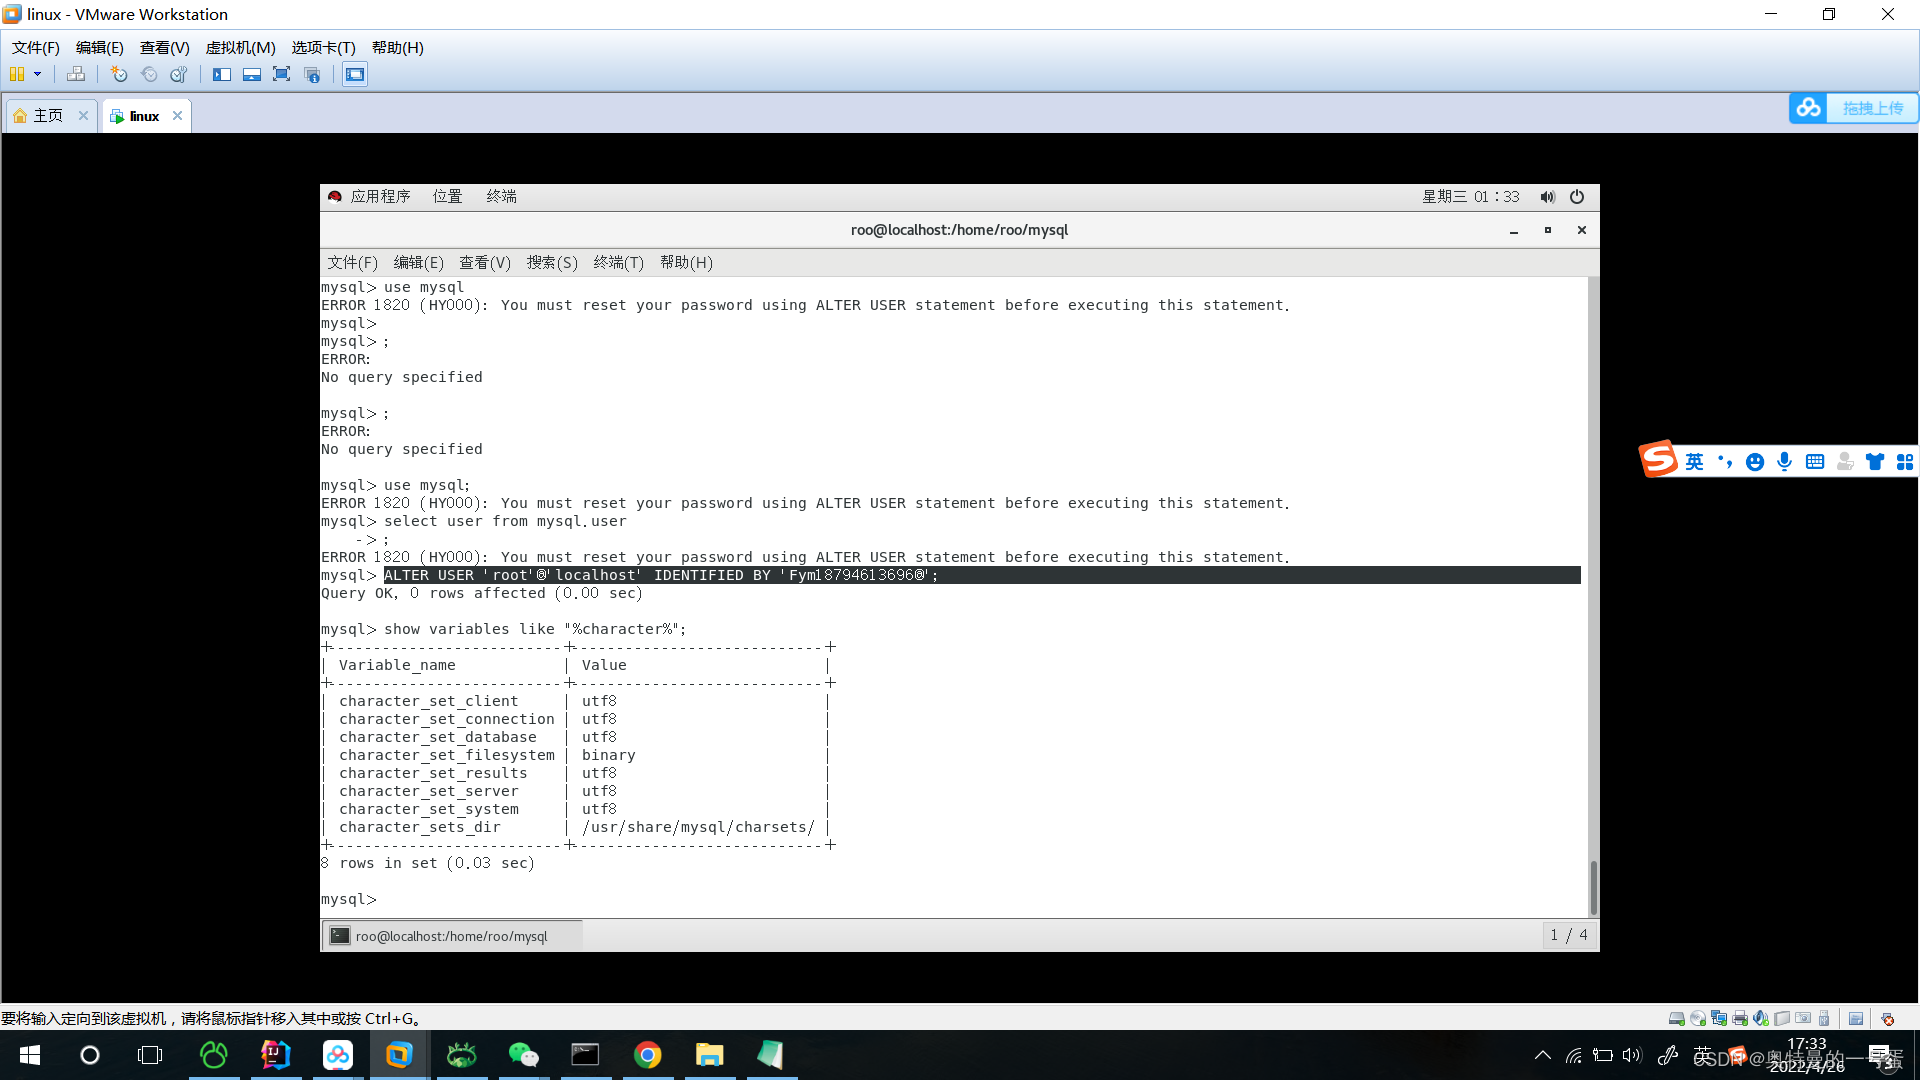Open terminal 搜索(S) menu
Viewport: 1920px width, 1080px height.
click(552, 262)
